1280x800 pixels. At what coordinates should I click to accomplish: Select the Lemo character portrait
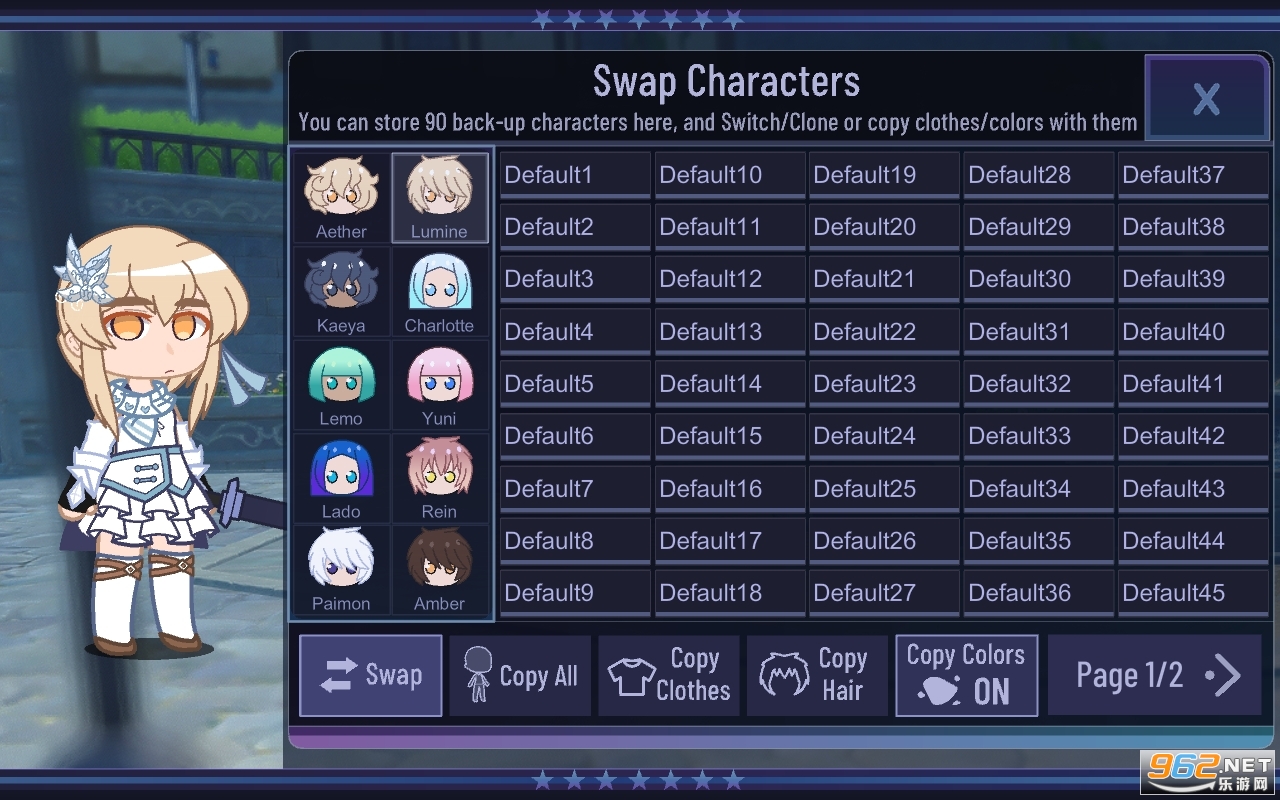pos(341,385)
